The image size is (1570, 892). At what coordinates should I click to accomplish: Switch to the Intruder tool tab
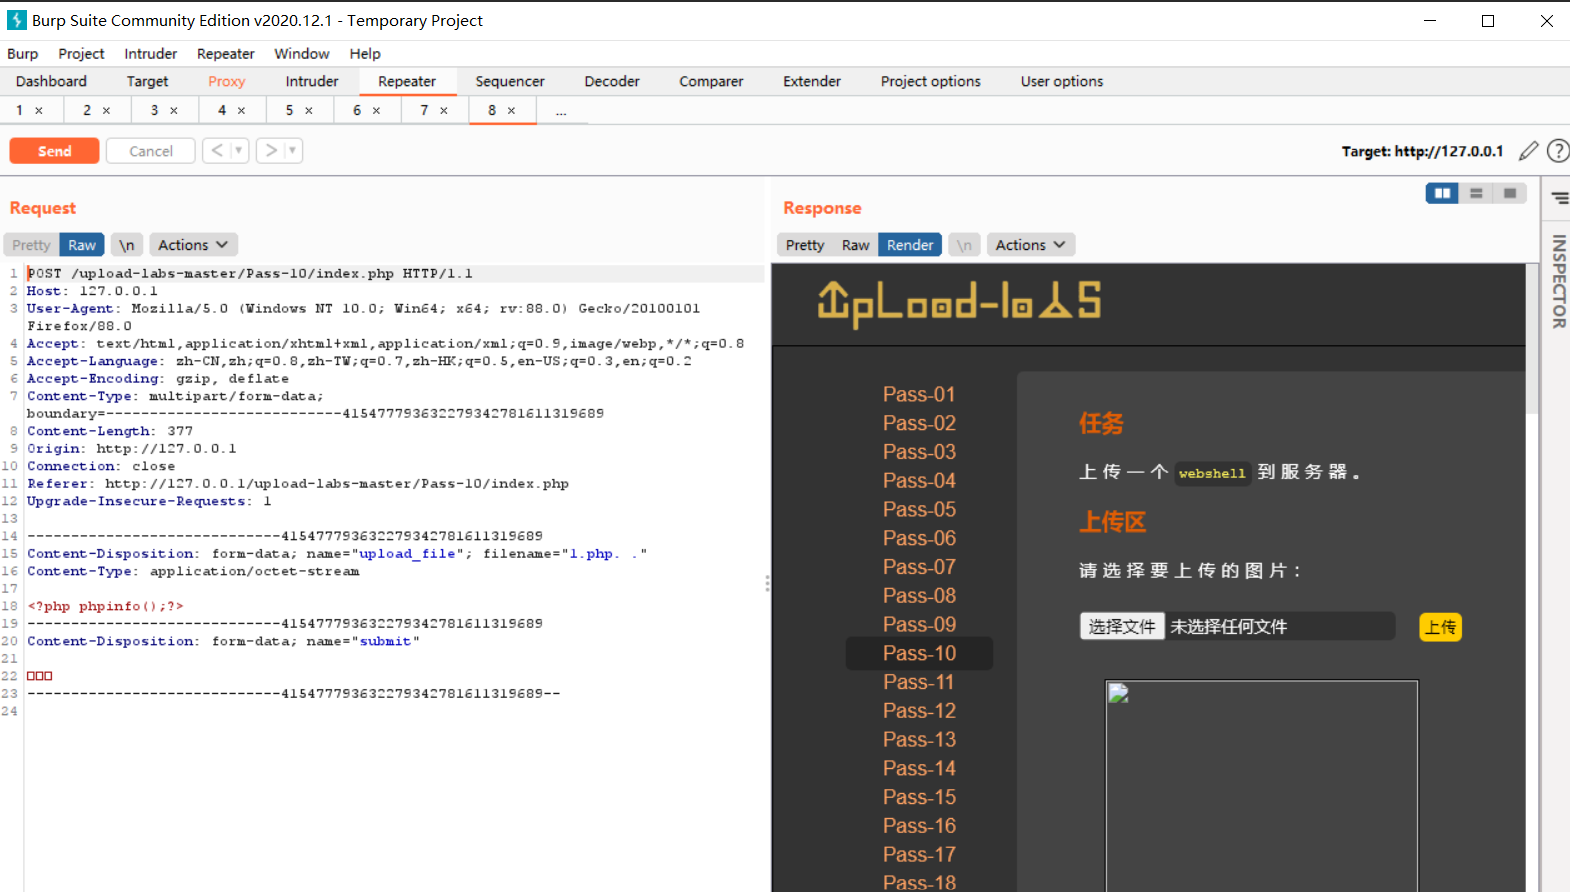pyautogui.click(x=312, y=82)
